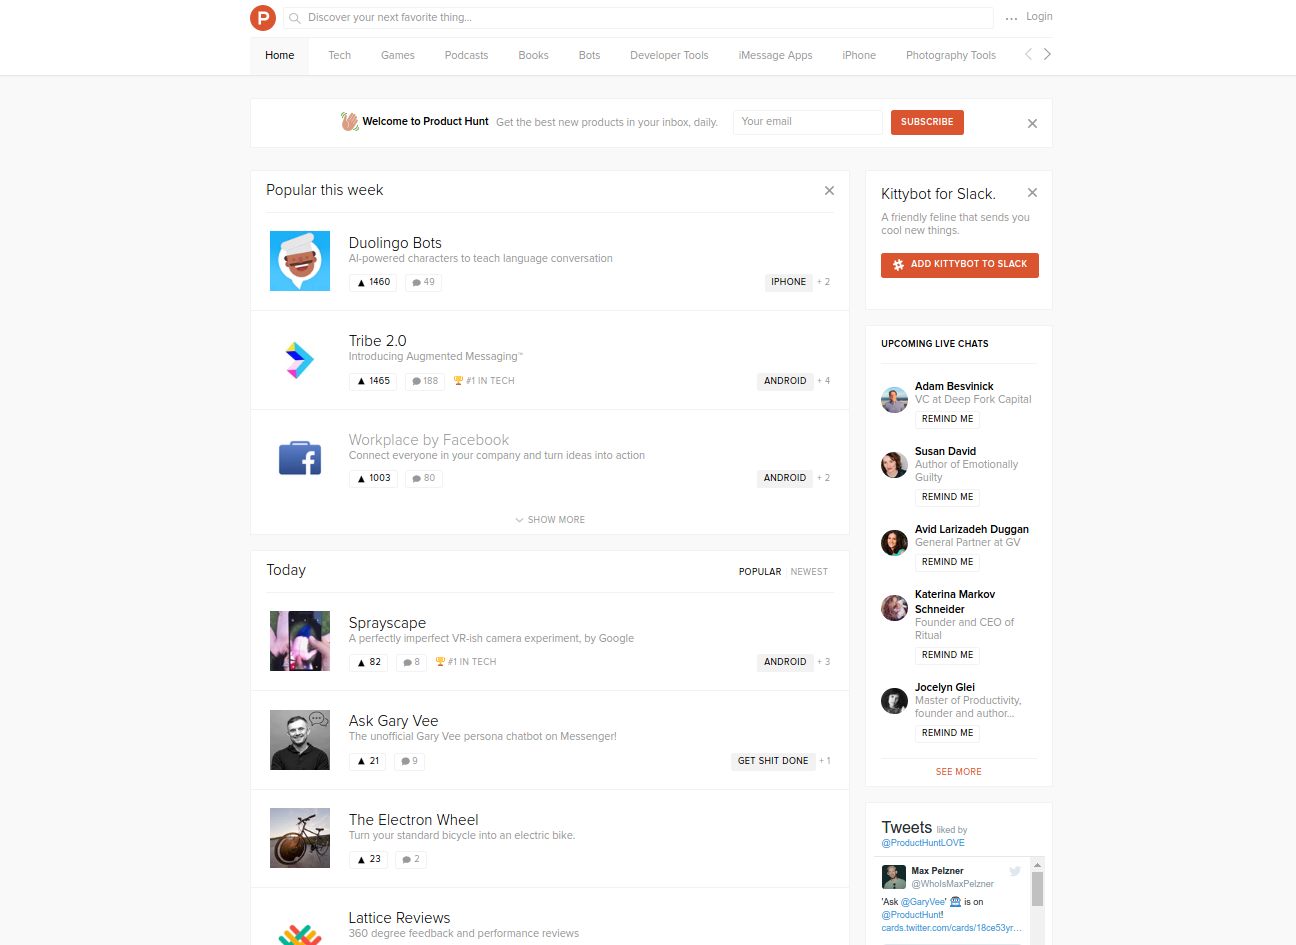Screen dimensions: 1296x945
Task: Upvote Tribe 2.0 with 1465 votes
Action: 373,382
